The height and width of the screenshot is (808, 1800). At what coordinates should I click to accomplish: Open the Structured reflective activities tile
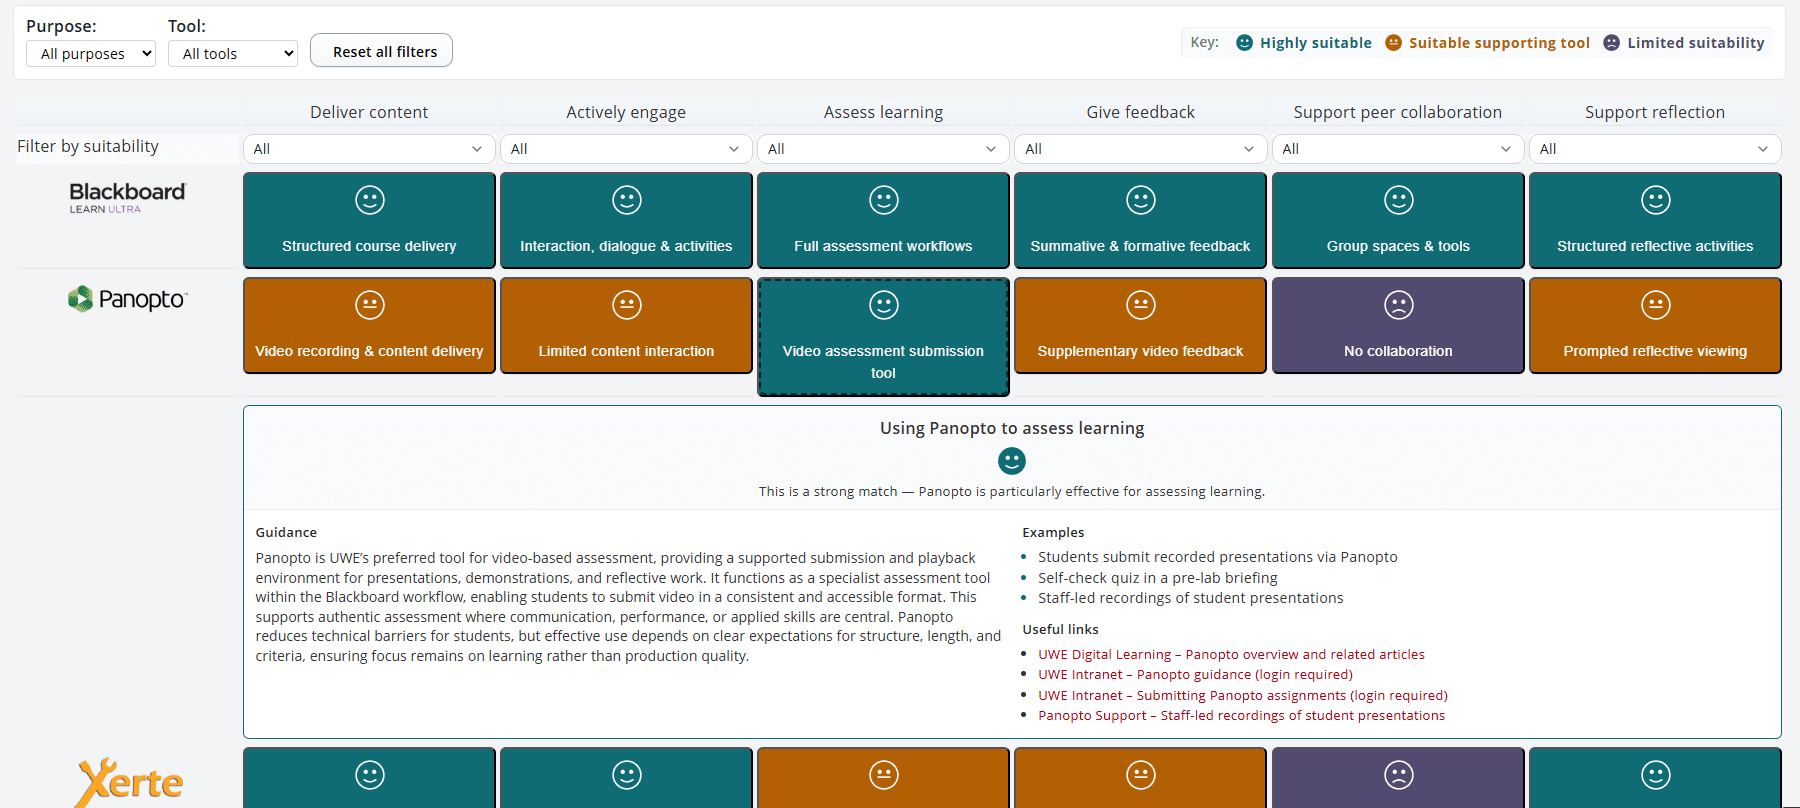pyautogui.click(x=1655, y=220)
